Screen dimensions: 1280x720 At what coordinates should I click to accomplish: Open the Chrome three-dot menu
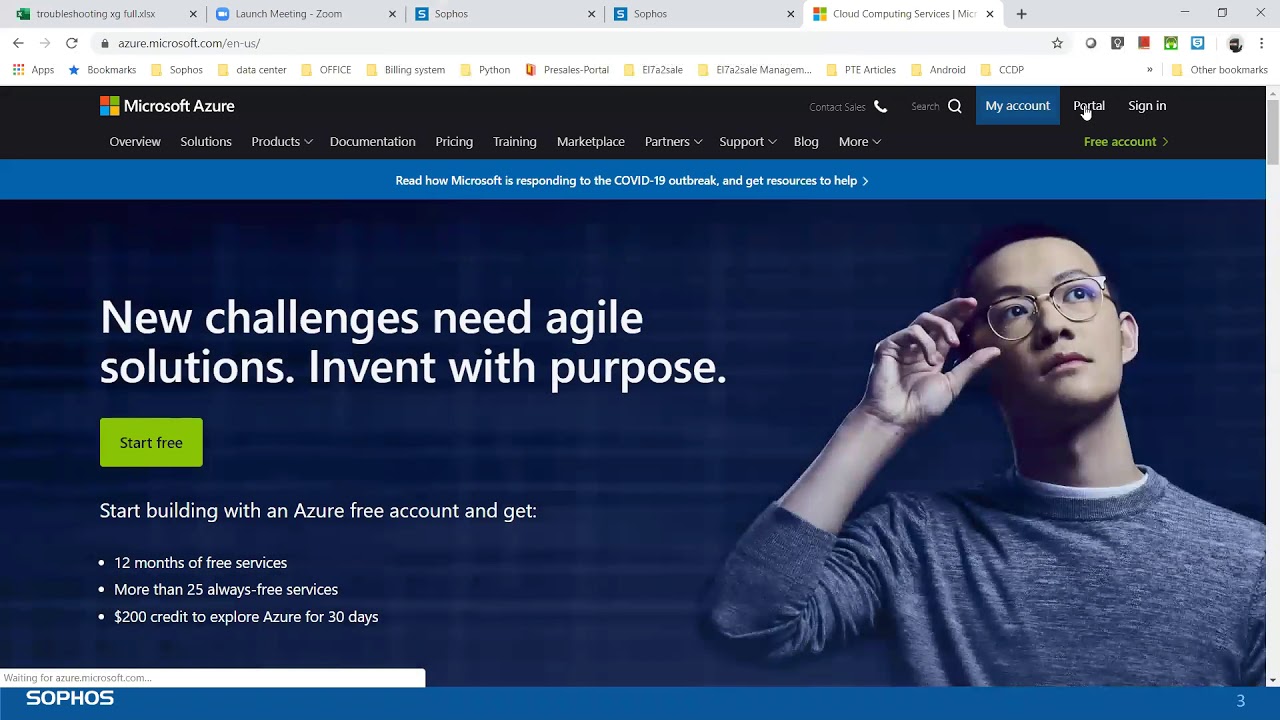point(1262,43)
